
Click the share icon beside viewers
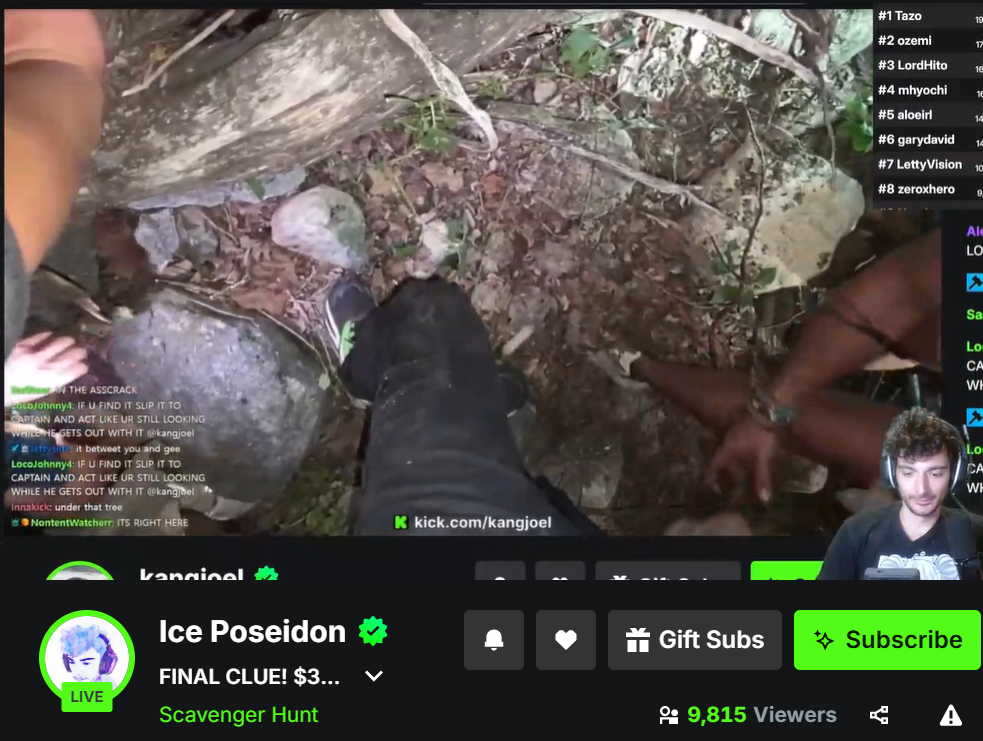coord(879,715)
